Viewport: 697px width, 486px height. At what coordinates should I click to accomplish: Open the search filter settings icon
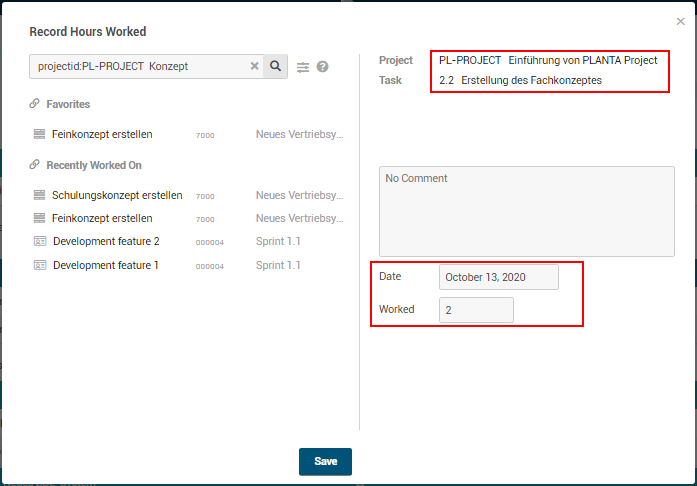coord(303,67)
